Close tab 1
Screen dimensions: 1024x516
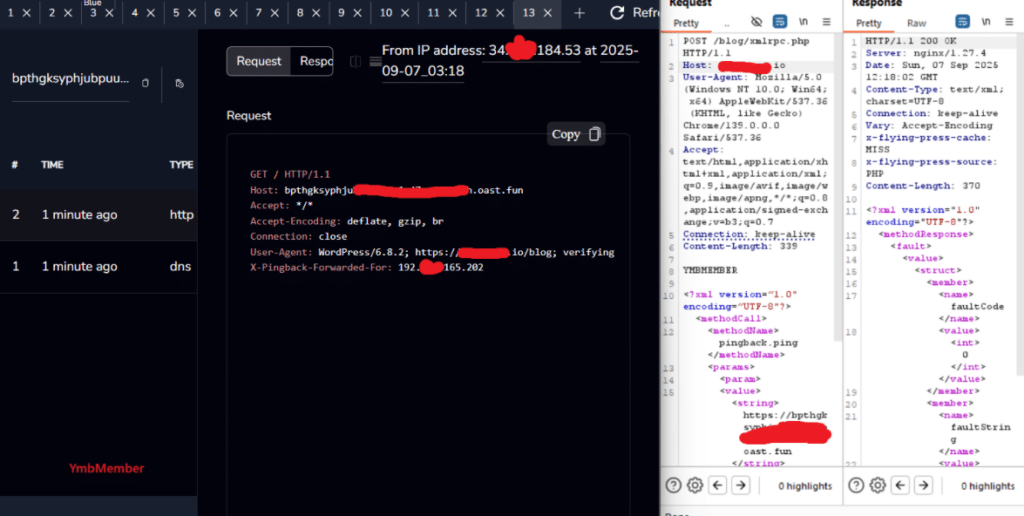click(27, 13)
